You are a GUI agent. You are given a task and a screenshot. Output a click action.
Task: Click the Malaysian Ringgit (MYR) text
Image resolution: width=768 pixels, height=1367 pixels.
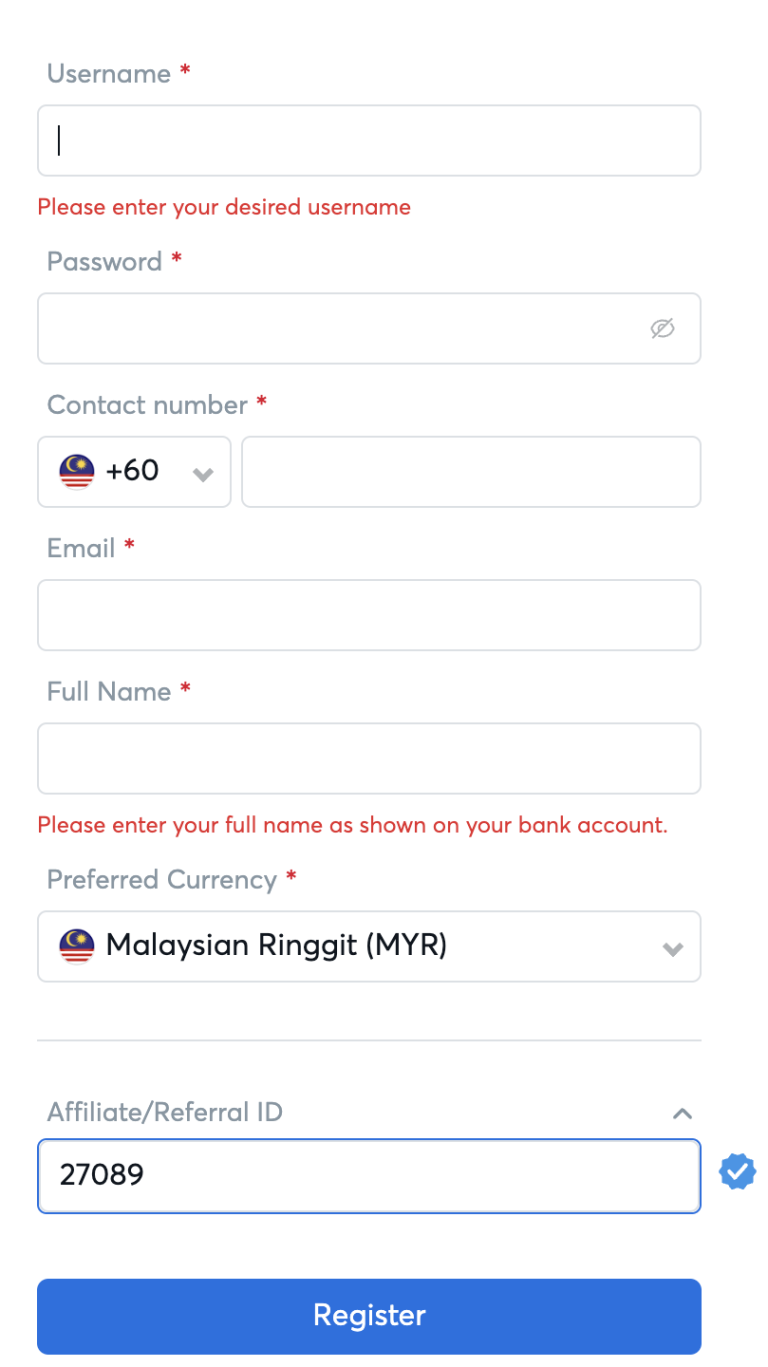point(276,945)
